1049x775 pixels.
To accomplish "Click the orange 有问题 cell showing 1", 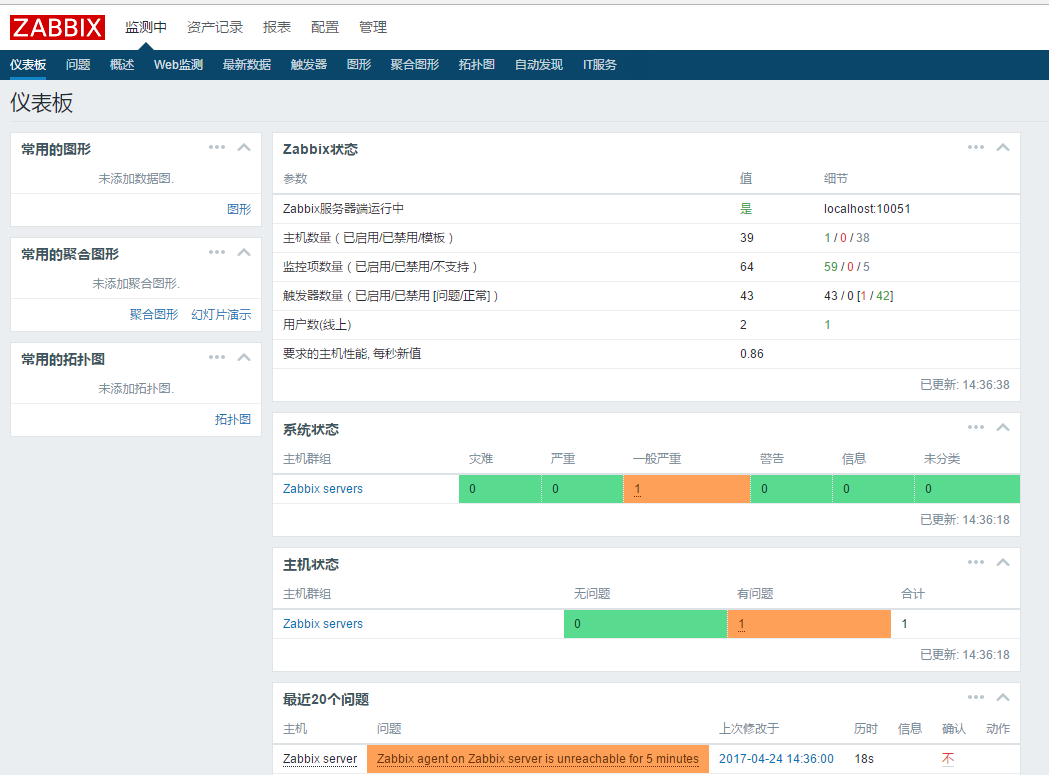I will coord(809,624).
